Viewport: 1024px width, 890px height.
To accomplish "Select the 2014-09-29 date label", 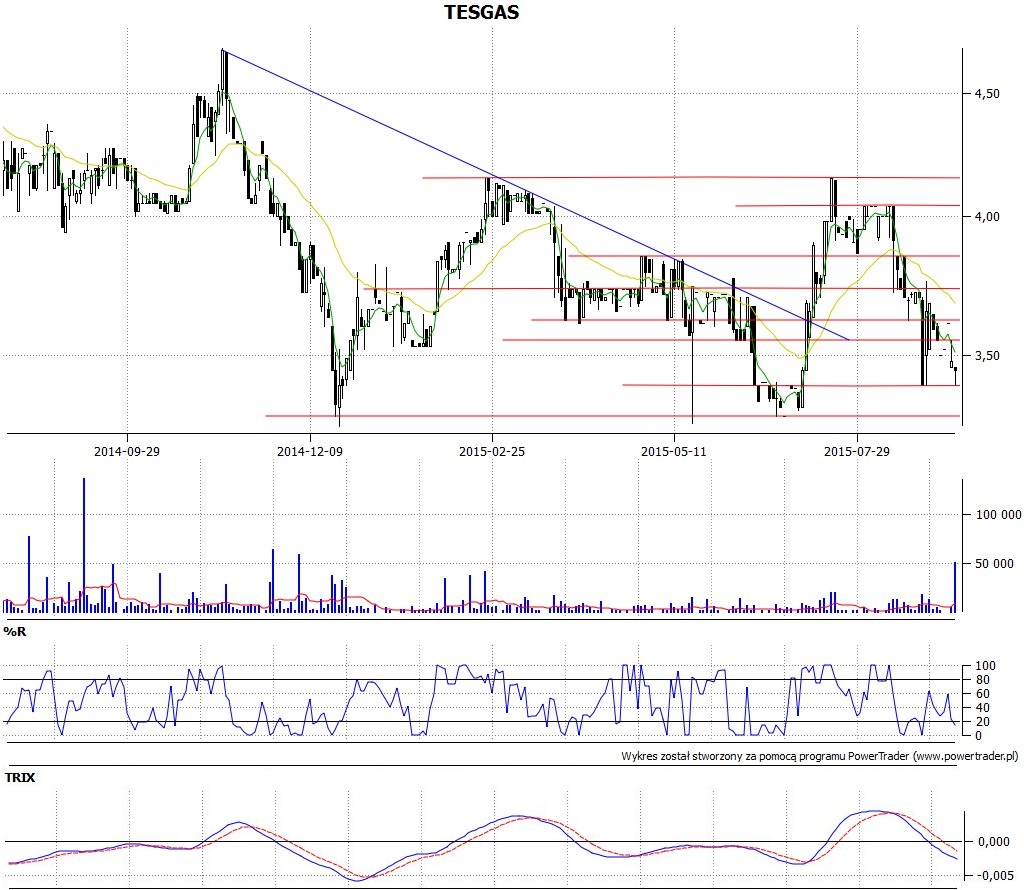I will (x=127, y=451).
